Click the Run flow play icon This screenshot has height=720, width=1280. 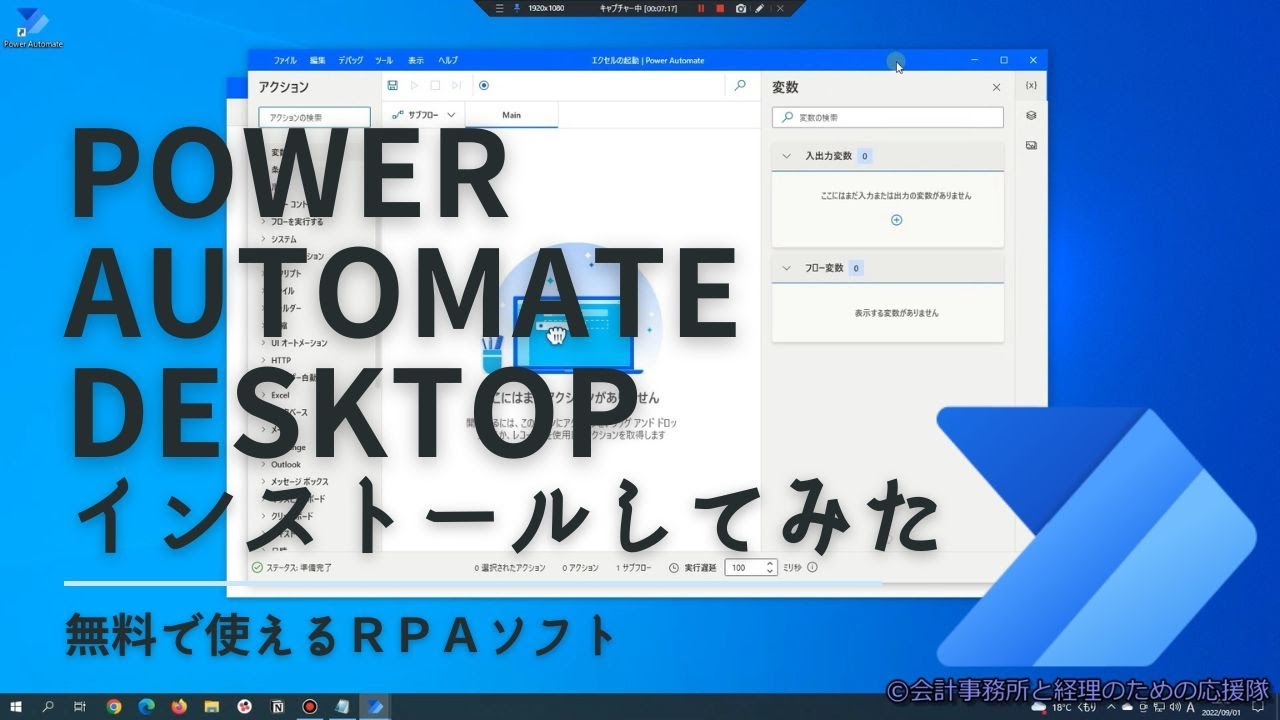click(414, 86)
